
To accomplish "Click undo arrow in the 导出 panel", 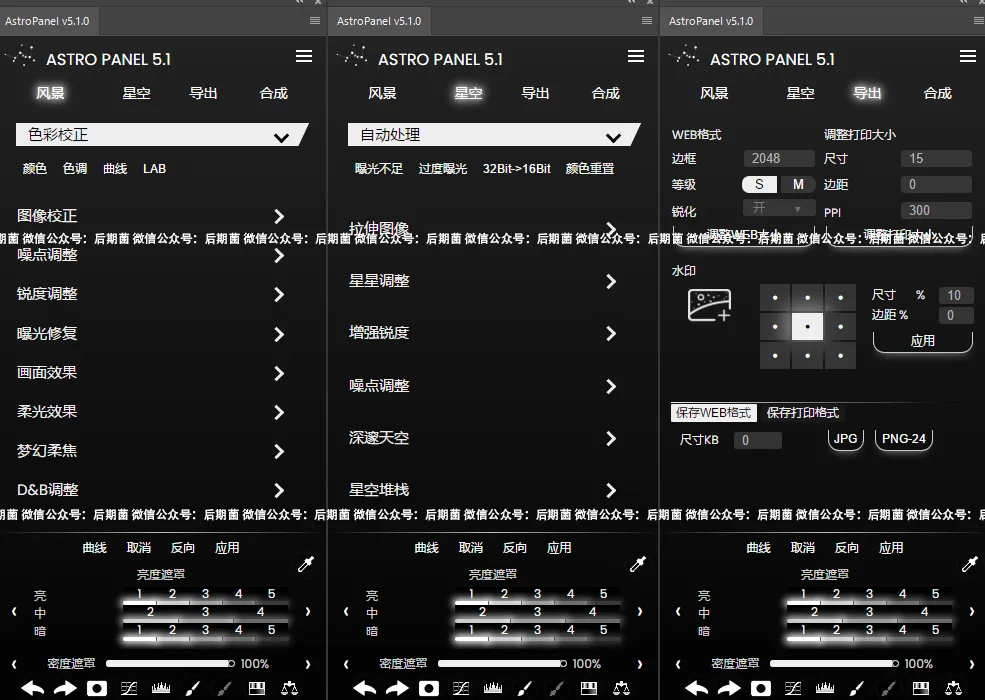I will [x=697, y=688].
